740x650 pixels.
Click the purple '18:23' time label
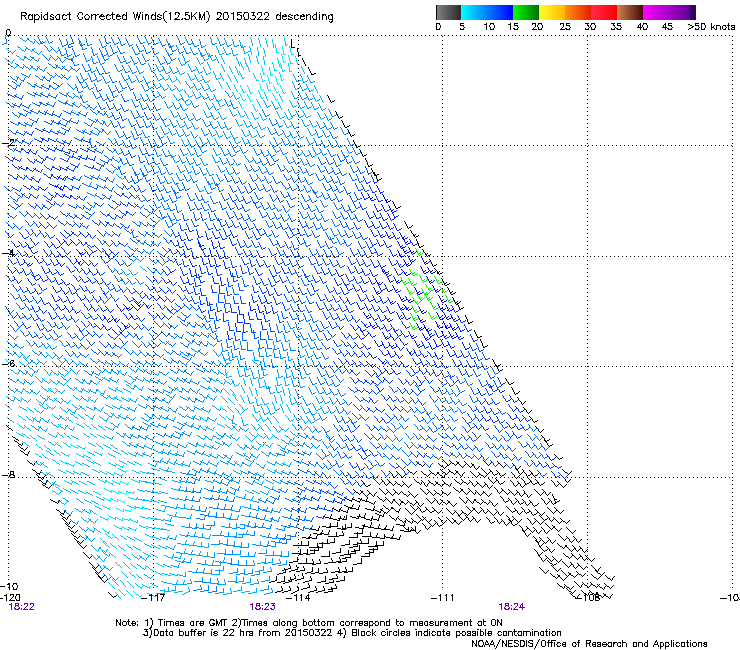pos(262,607)
